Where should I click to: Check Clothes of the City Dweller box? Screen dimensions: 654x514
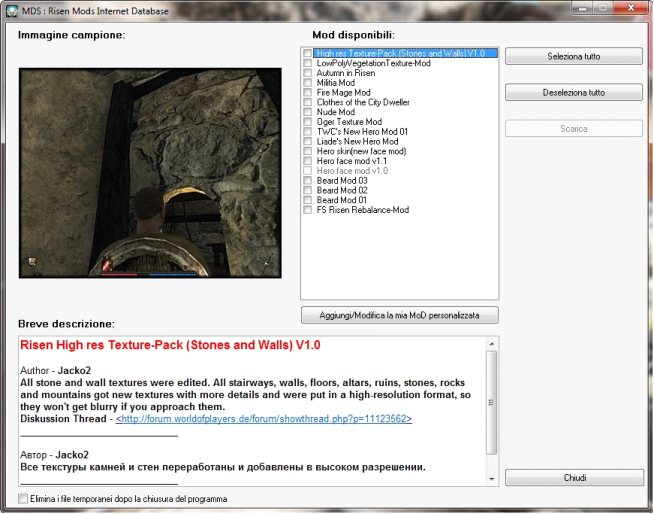307,102
